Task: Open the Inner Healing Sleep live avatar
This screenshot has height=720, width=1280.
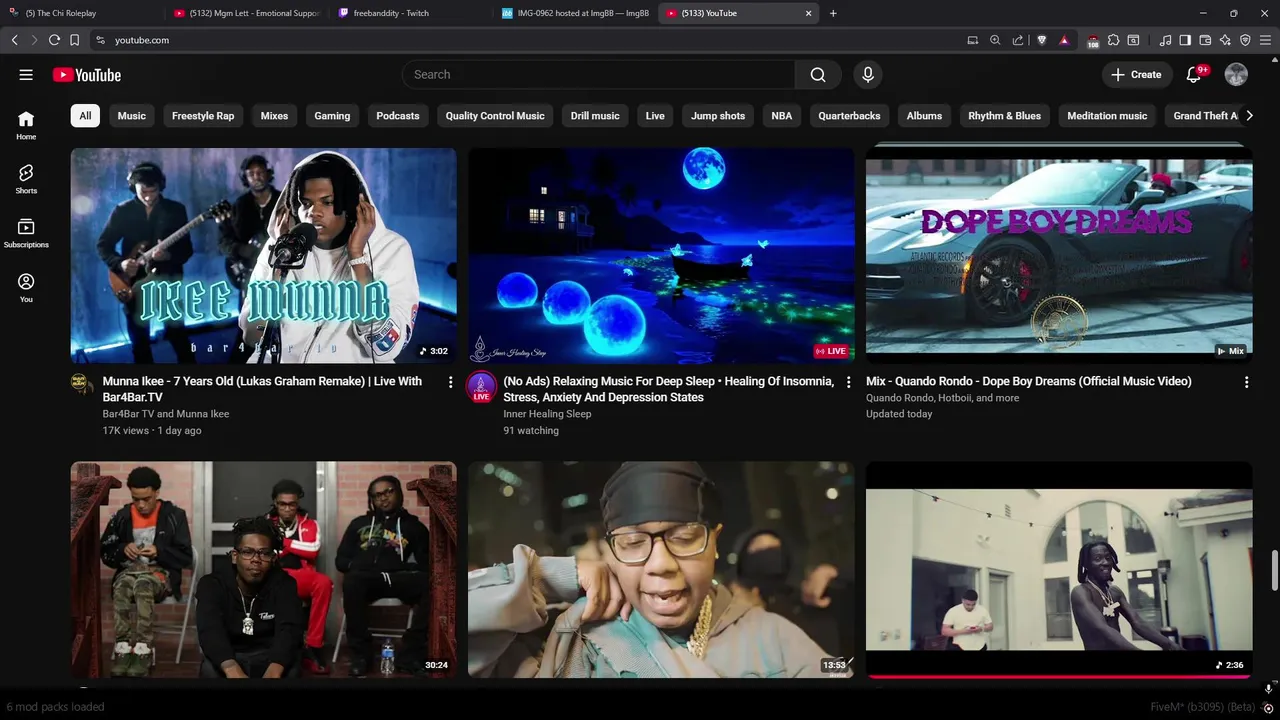Action: coord(481,386)
